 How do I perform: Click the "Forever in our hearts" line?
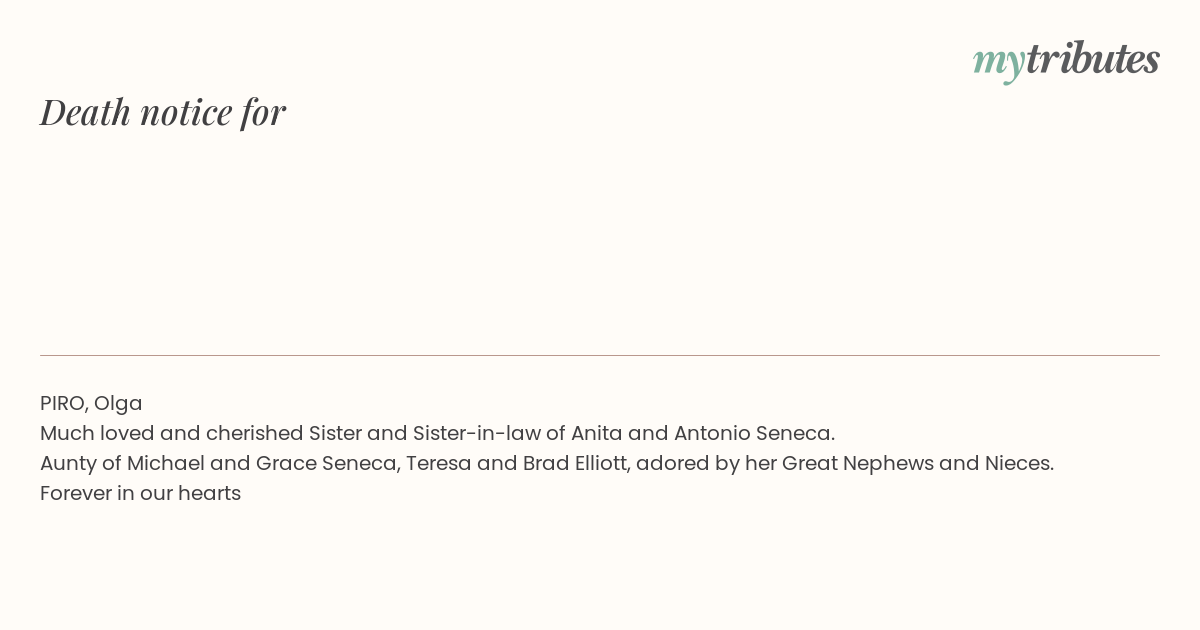pos(140,493)
